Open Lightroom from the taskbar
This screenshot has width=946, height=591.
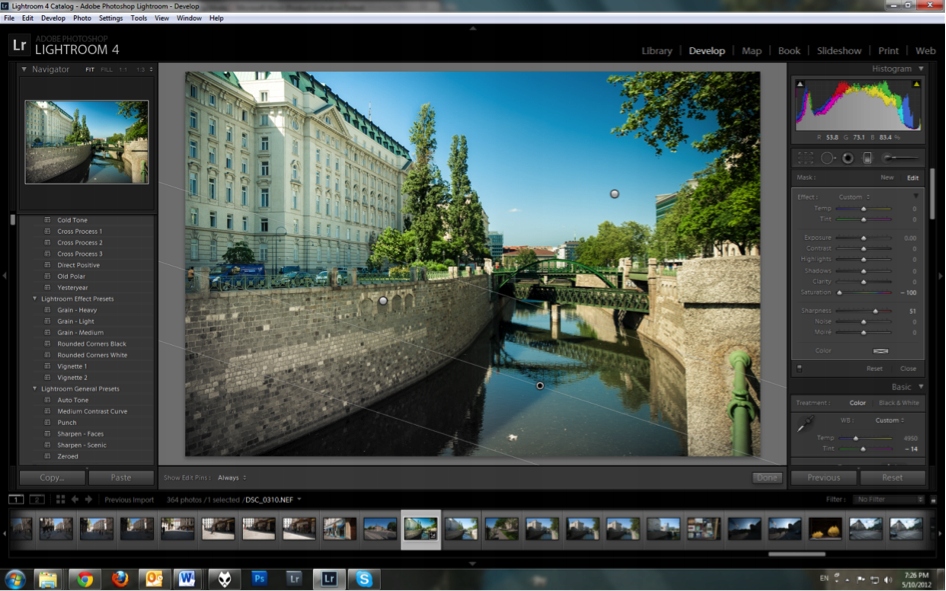[327, 578]
